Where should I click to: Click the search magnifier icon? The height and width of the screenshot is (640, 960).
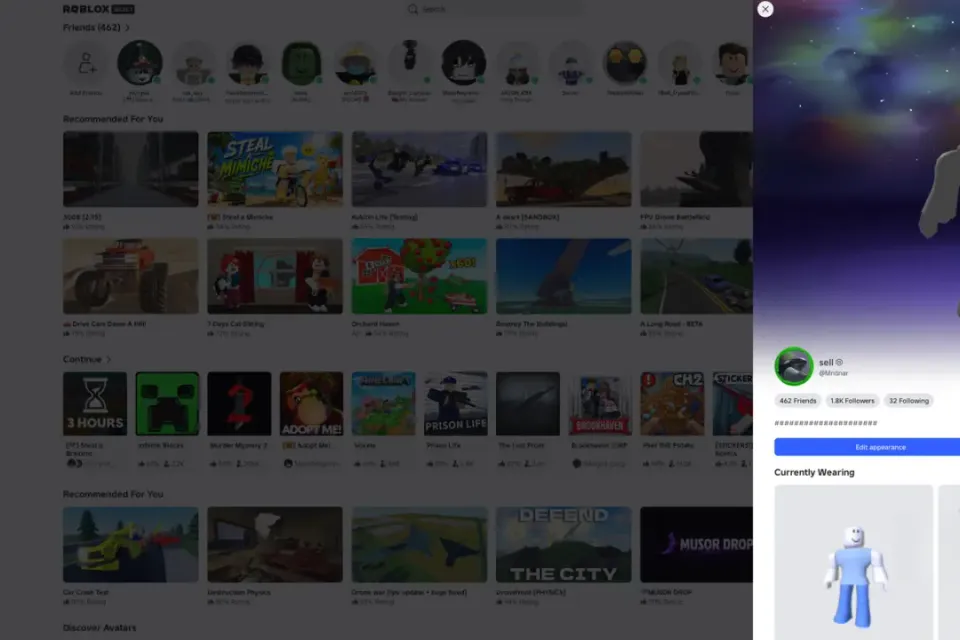coord(413,9)
